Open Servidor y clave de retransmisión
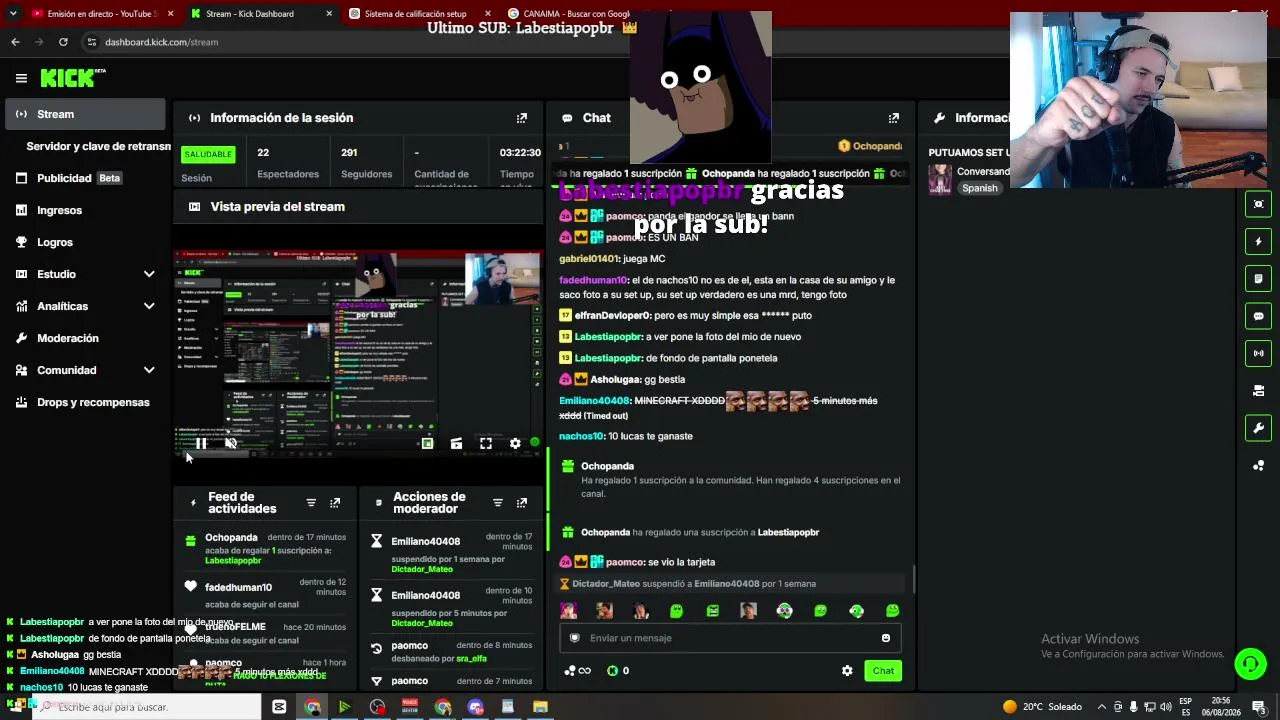Viewport: 1280px width, 720px height. [x=98, y=146]
